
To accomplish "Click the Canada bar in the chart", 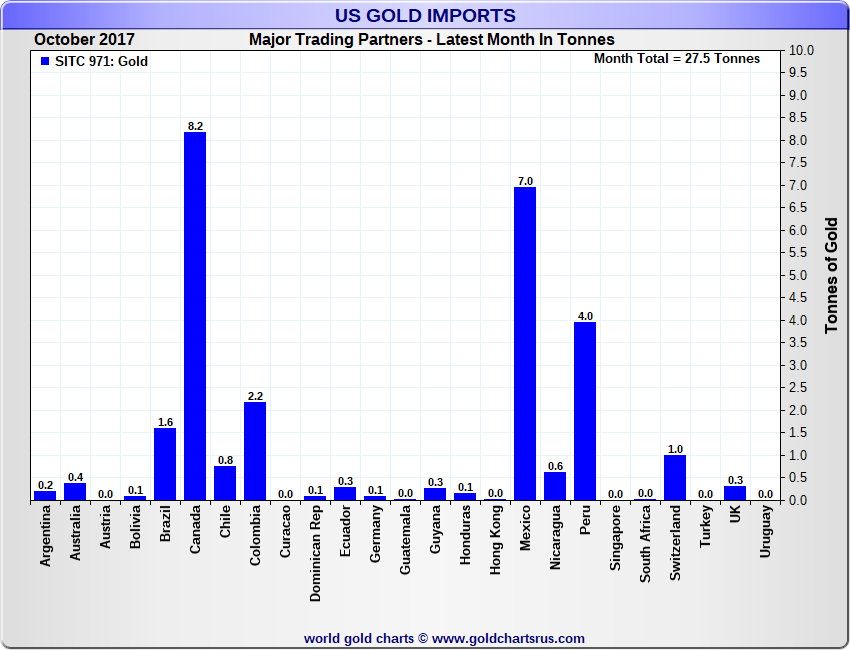I will [x=195, y=316].
